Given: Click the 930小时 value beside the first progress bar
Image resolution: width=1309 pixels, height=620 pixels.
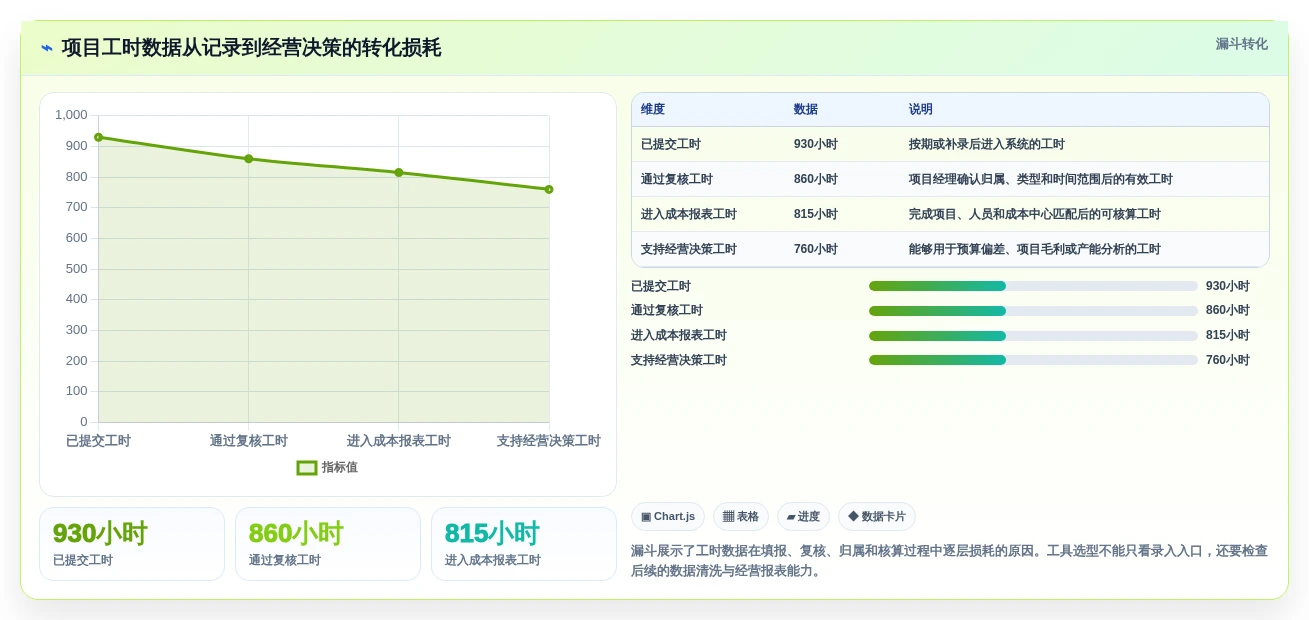Looking at the screenshot, I should (1228, 286).
